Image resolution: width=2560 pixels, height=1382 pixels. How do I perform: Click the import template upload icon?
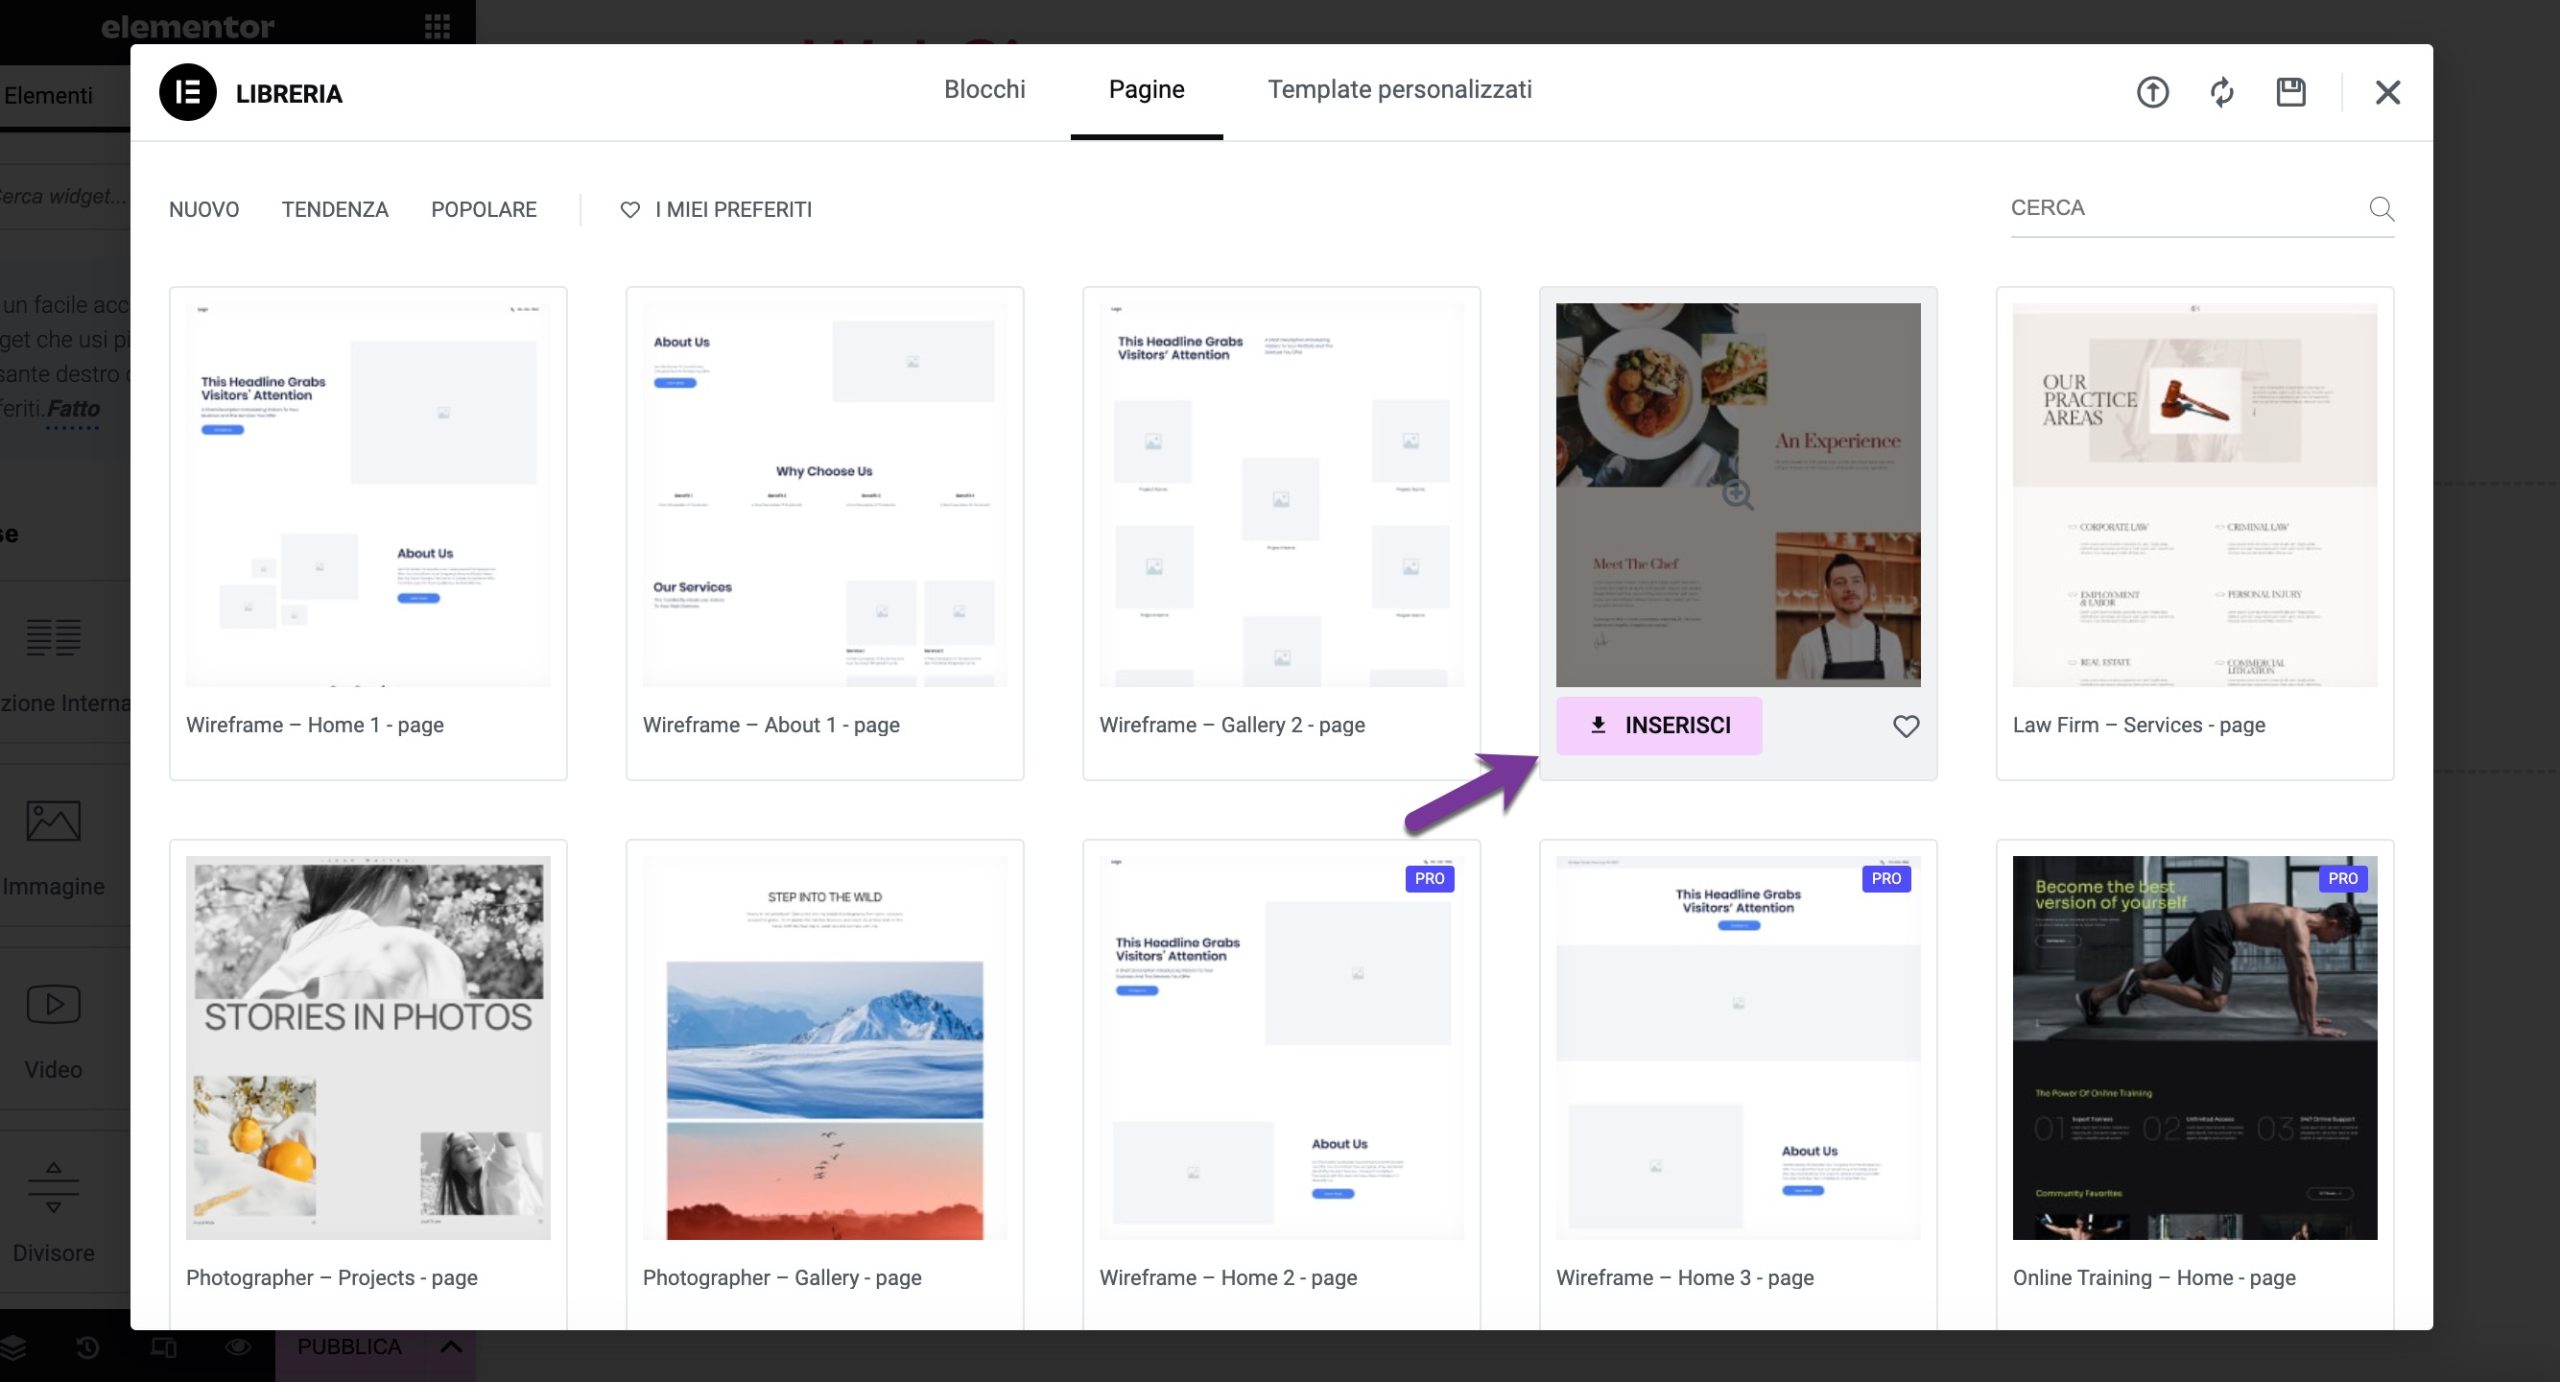2152,93
